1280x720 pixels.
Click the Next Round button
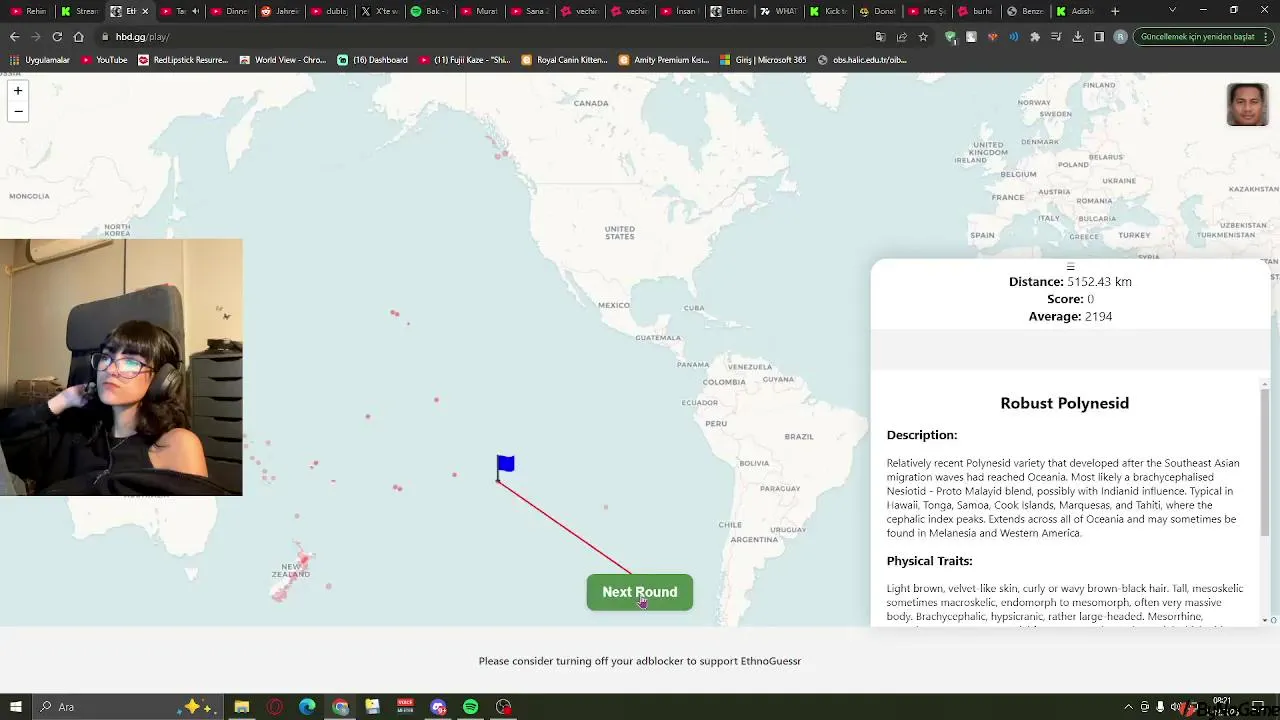coord(640,592)
